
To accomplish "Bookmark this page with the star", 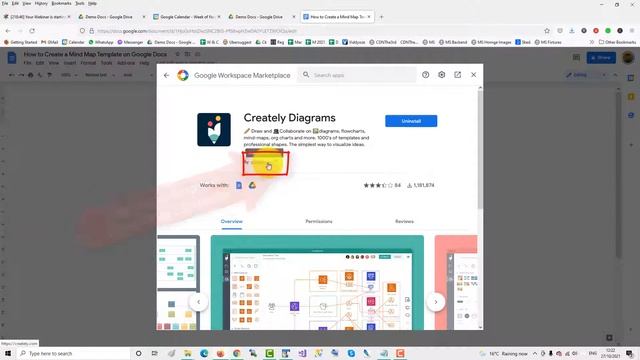I will 547,31.
